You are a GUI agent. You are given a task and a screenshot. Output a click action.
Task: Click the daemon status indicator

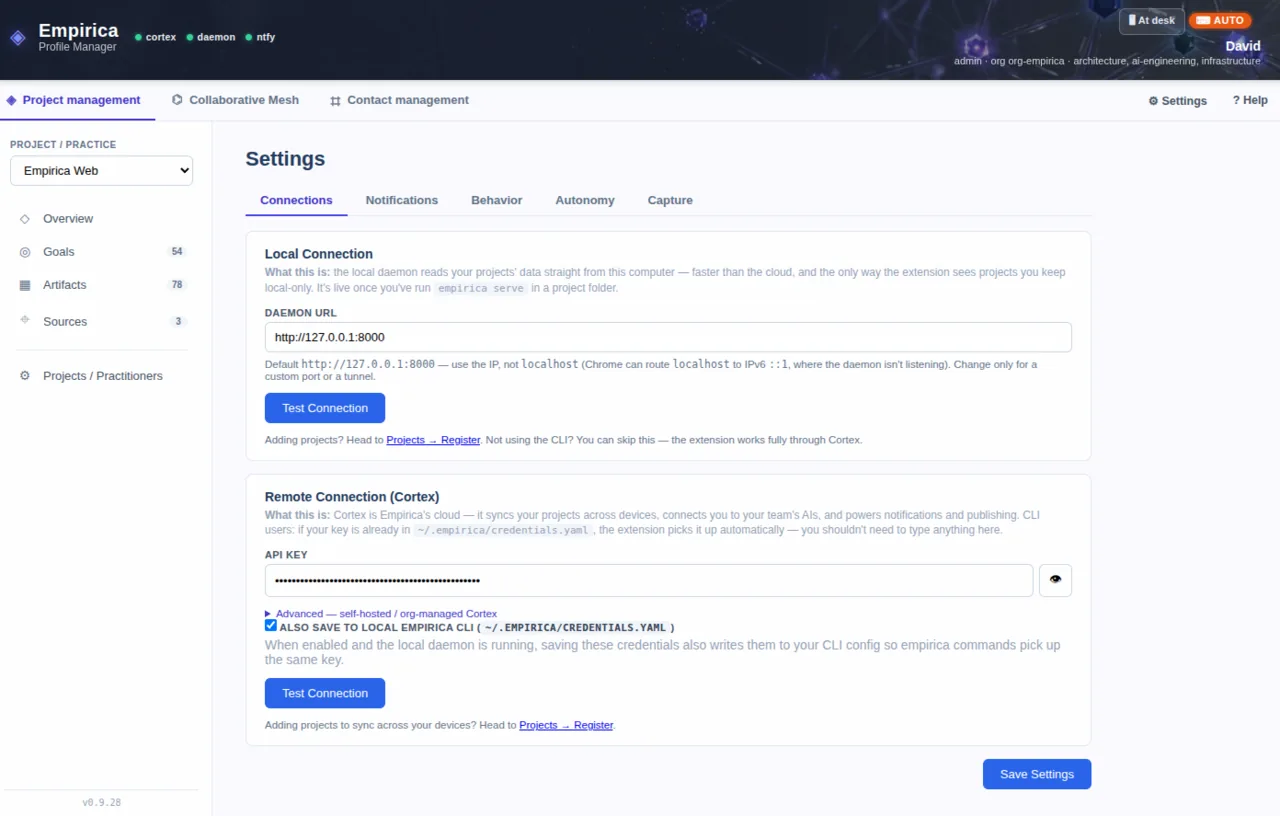211,37
